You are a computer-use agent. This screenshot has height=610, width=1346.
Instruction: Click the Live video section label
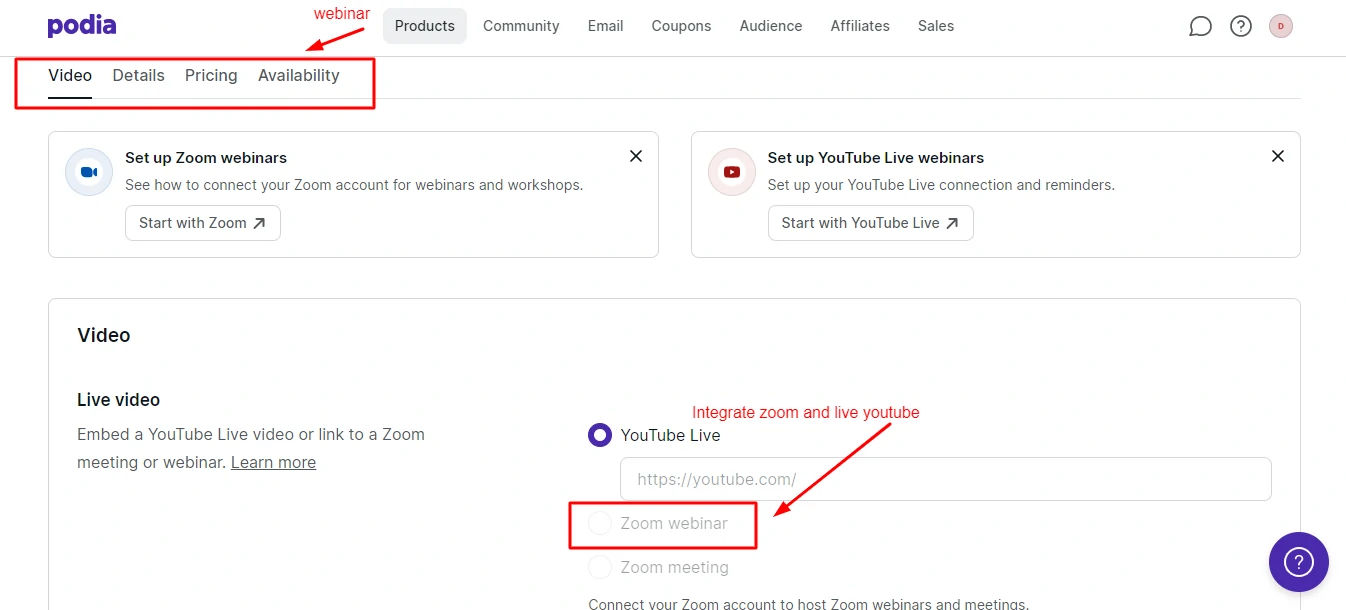(x=118, y=400)
